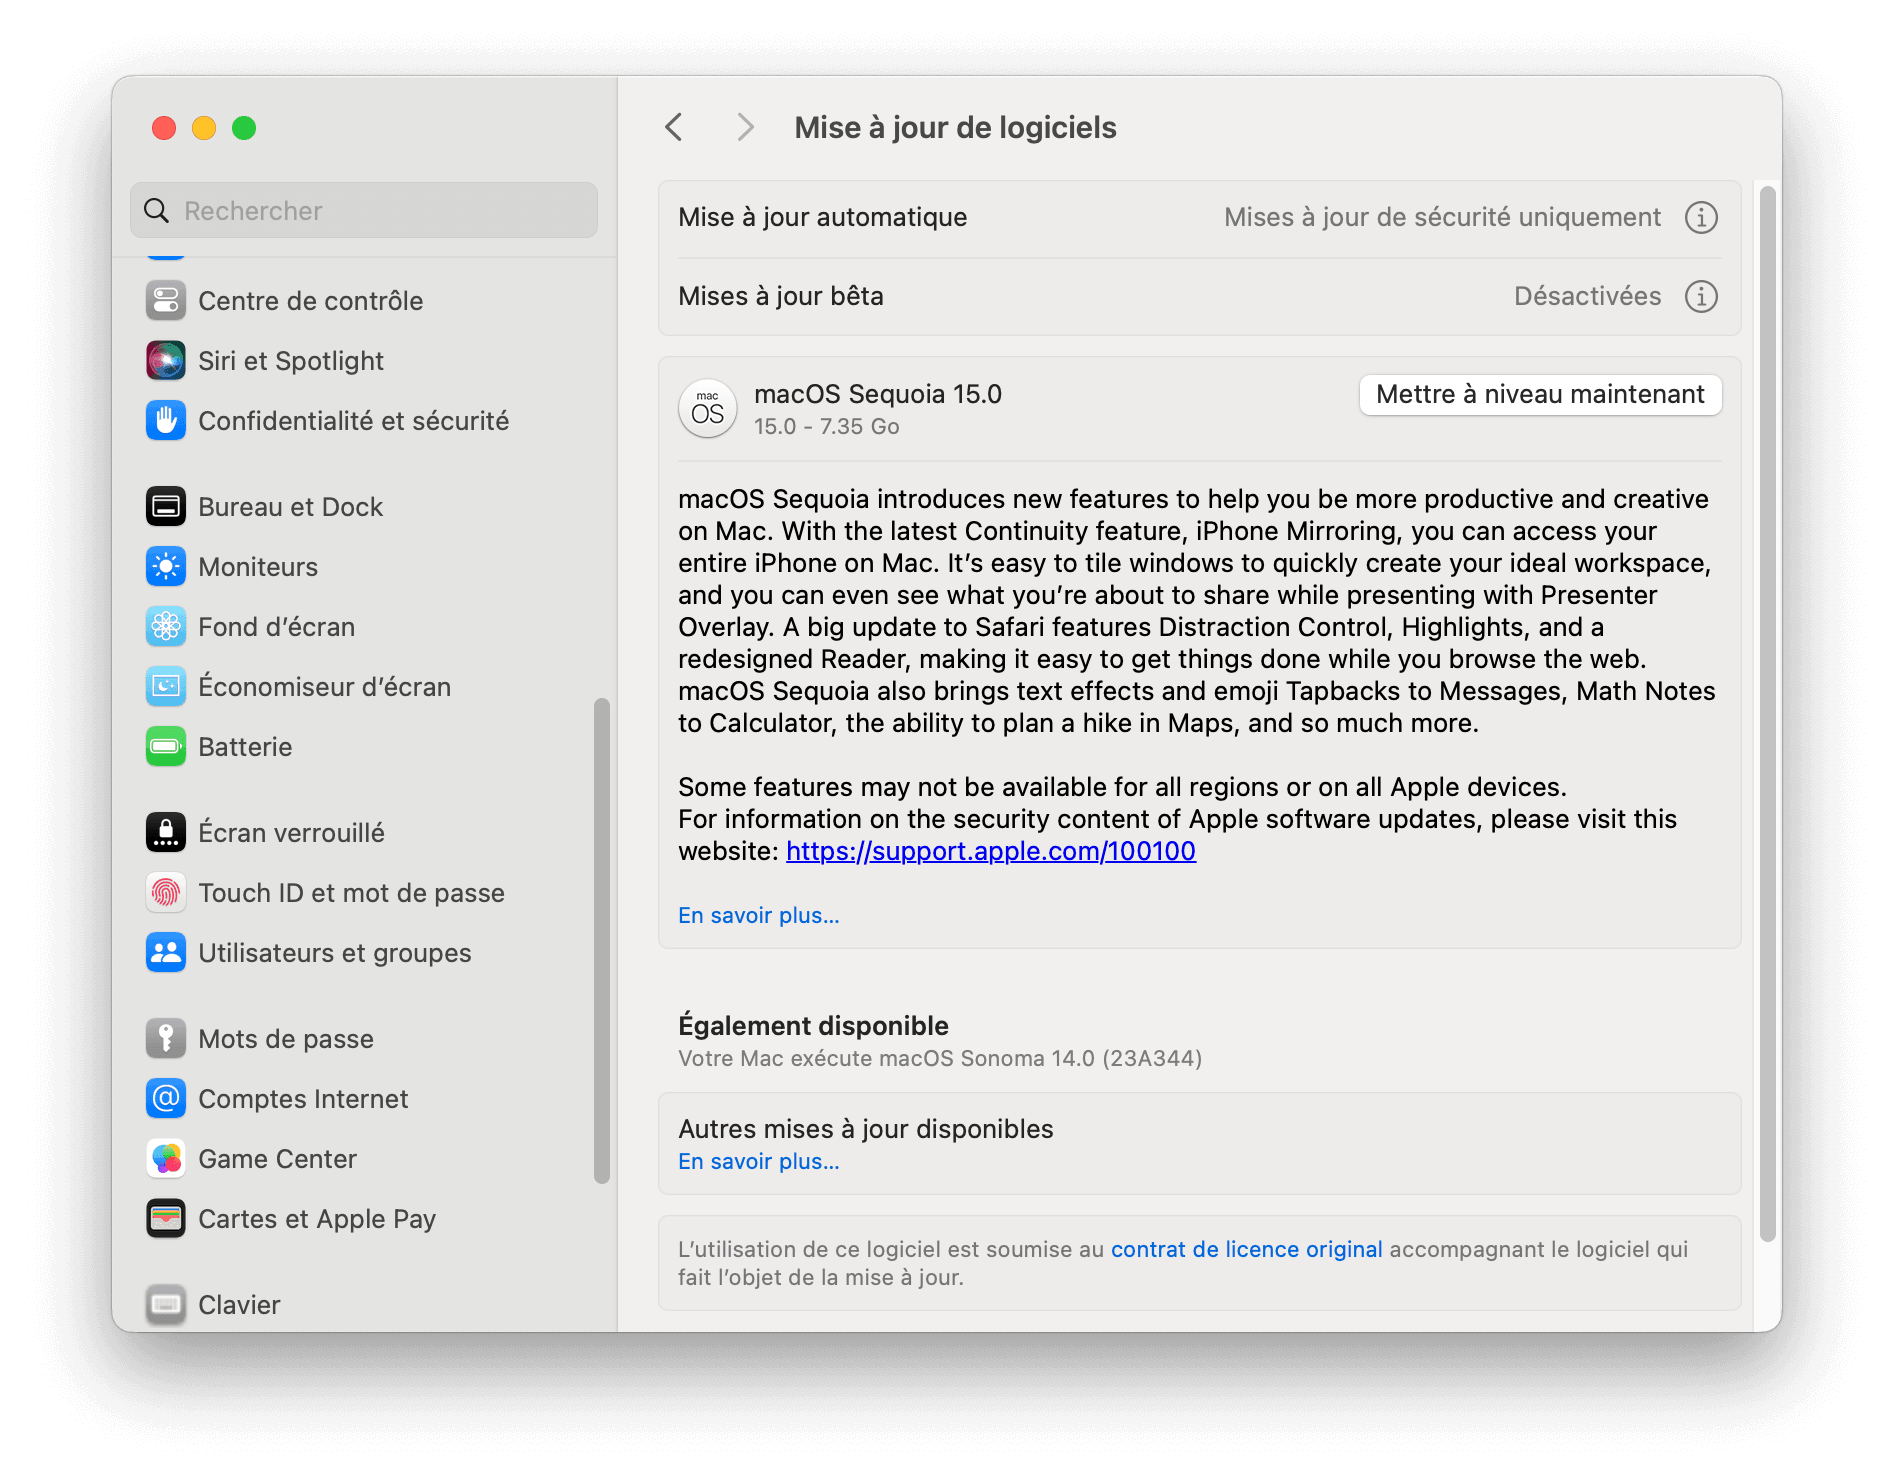The width and height of the screenshot is (1894, 1480).
Task: Click info icon for Mise à jour automatique
Action: (x=1701, y=218)
